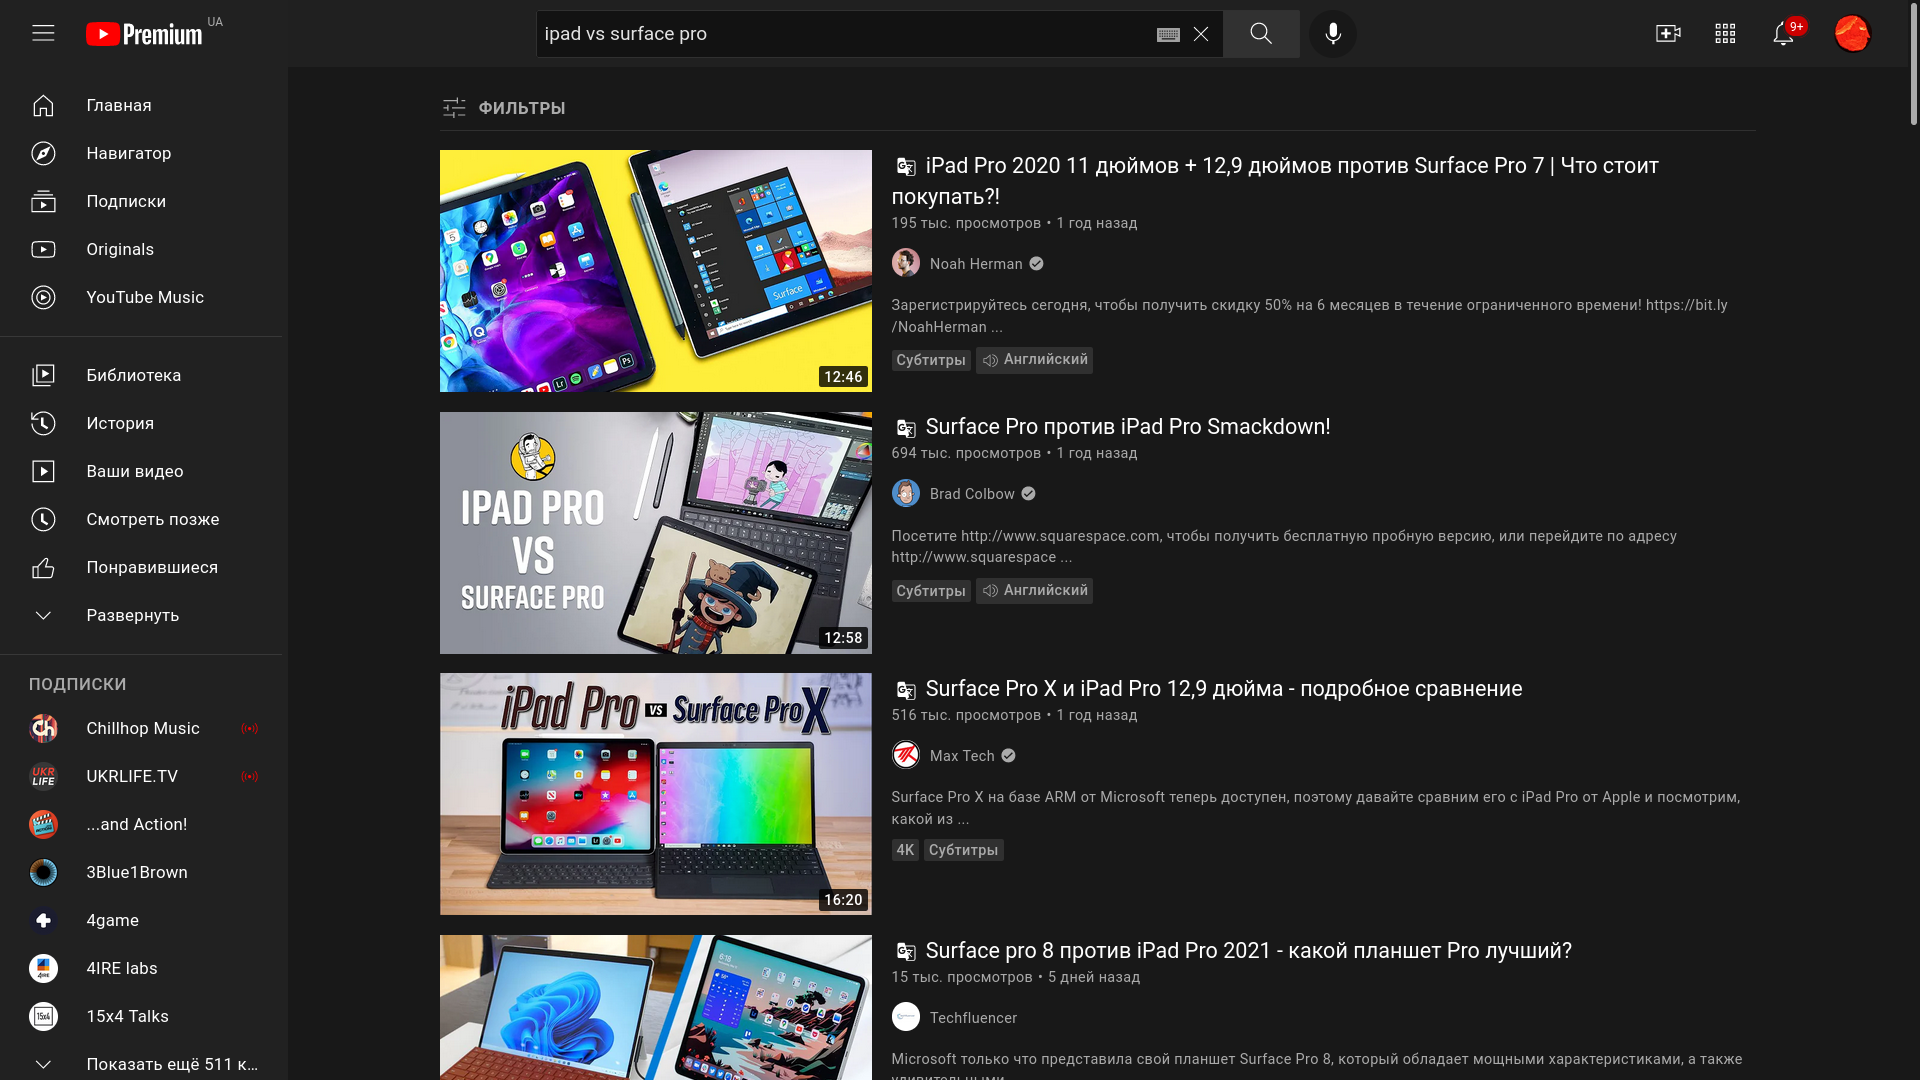Open Библиотека in sidebar
The height and width of the screenshot is (1080, 1920).
point(141,375)
